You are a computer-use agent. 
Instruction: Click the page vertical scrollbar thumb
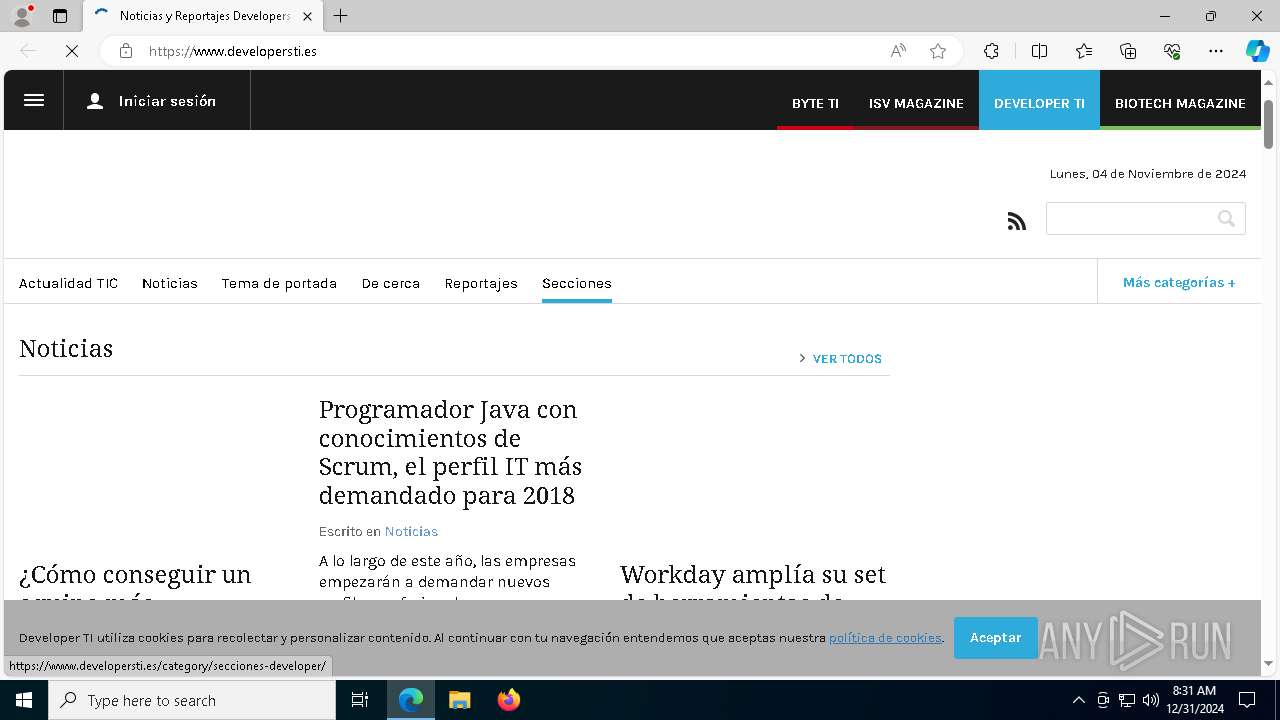pyautogui.click(x=1268, y=124)
